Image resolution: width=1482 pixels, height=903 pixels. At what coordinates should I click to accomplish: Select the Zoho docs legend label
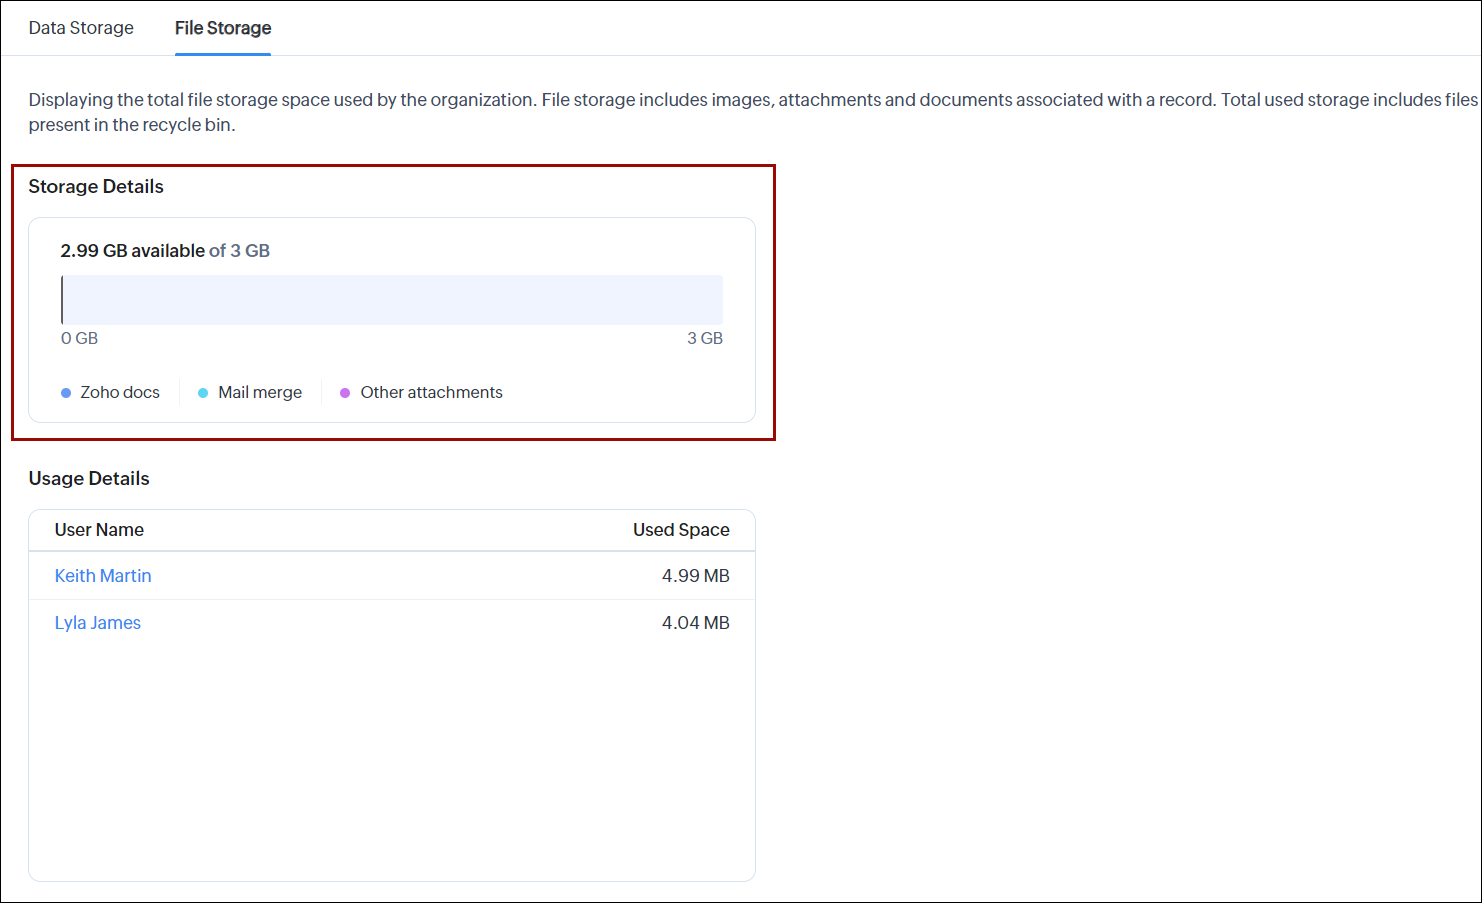[x=120, y=393]
